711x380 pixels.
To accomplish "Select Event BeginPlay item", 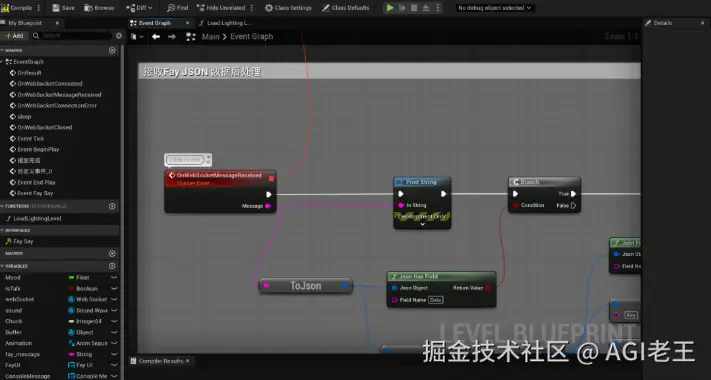I will coord(38,149).
